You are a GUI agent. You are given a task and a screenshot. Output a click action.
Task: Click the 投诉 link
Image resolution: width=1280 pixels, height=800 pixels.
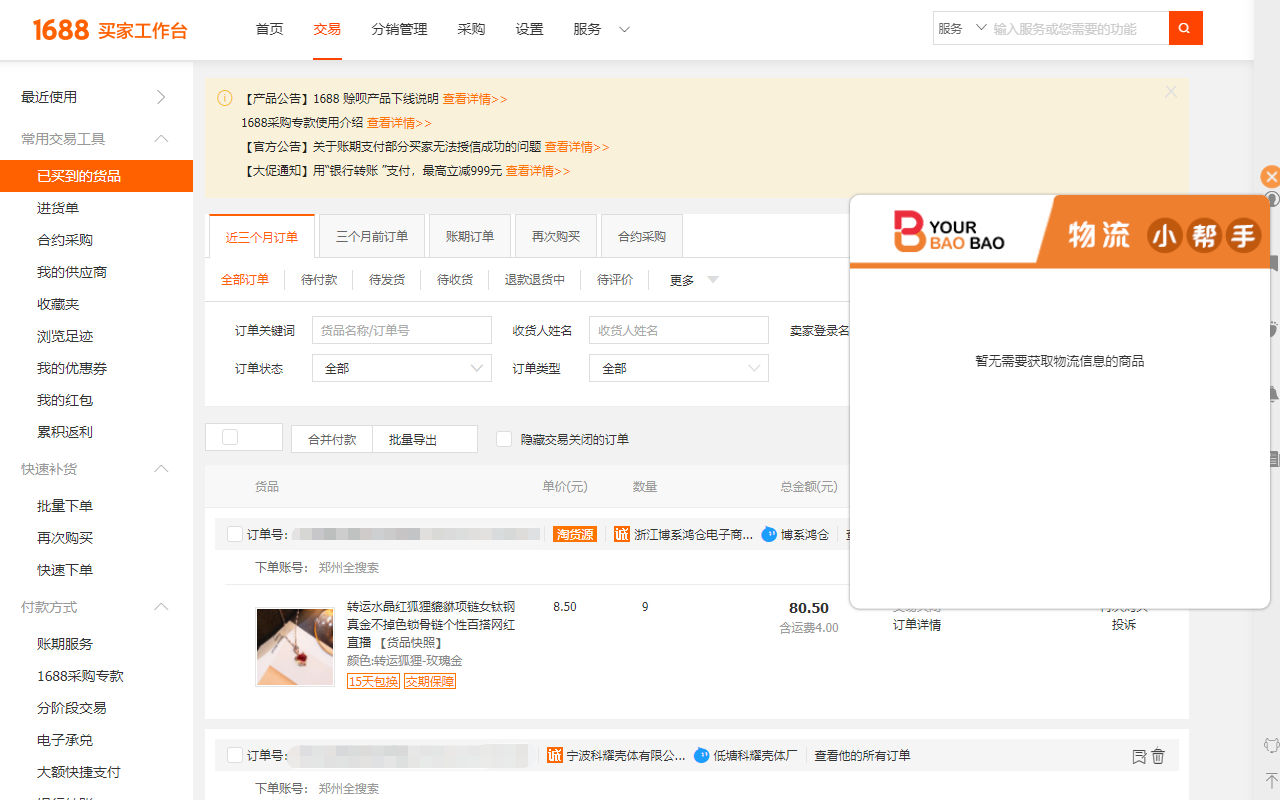point(1124,625)
